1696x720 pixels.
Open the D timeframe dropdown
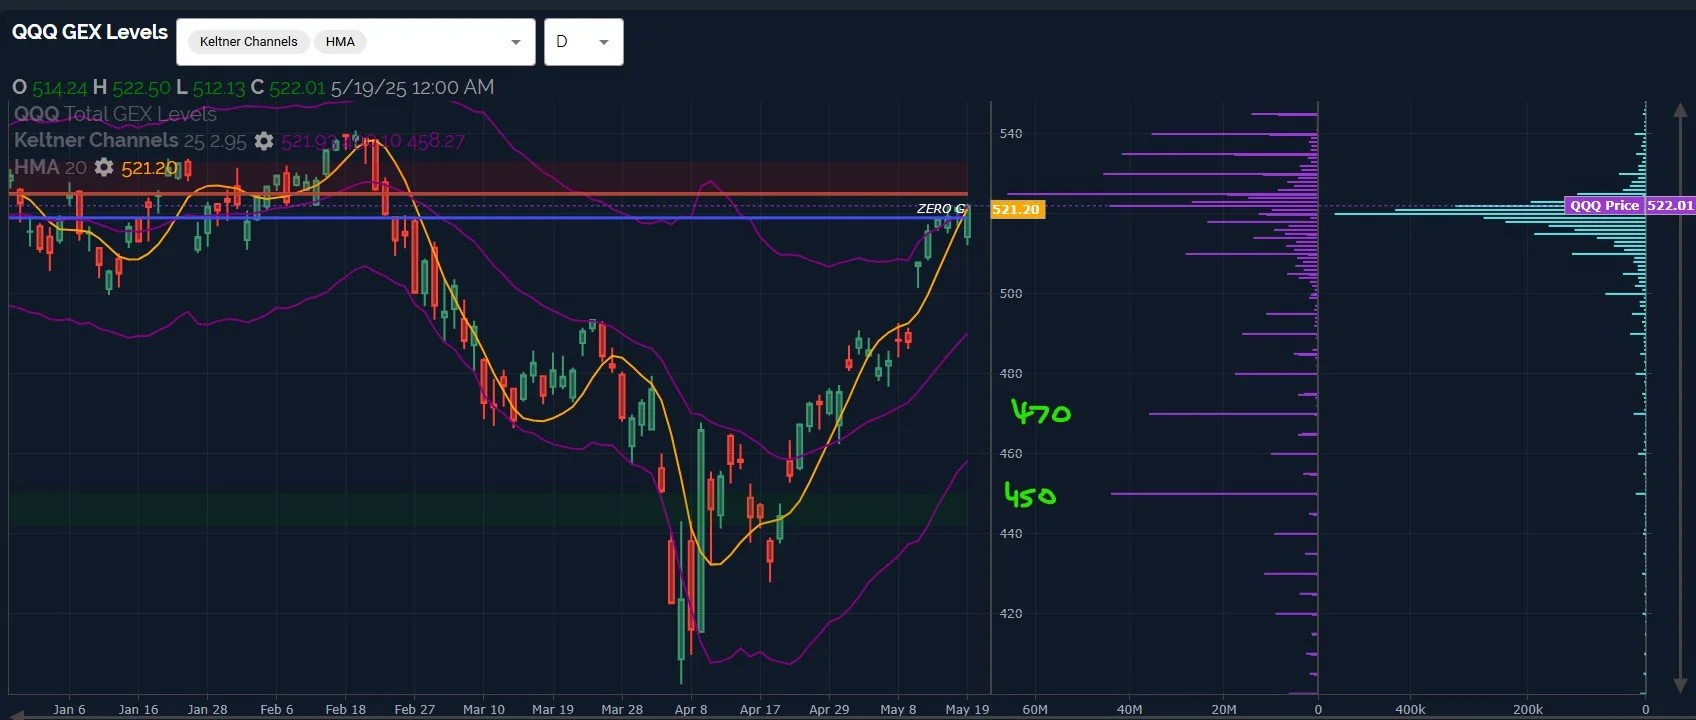584,42
